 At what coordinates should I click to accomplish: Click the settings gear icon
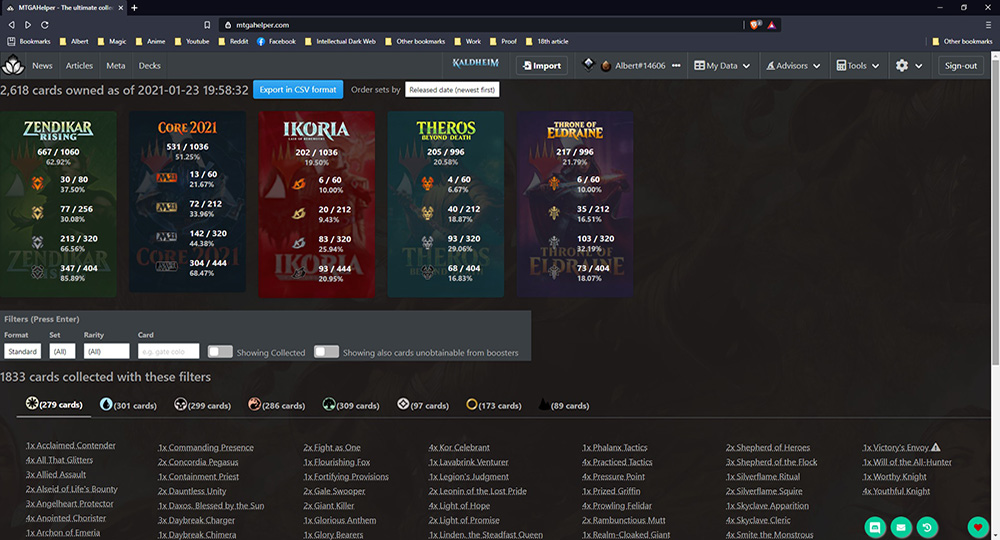click(x=902, y=65)
